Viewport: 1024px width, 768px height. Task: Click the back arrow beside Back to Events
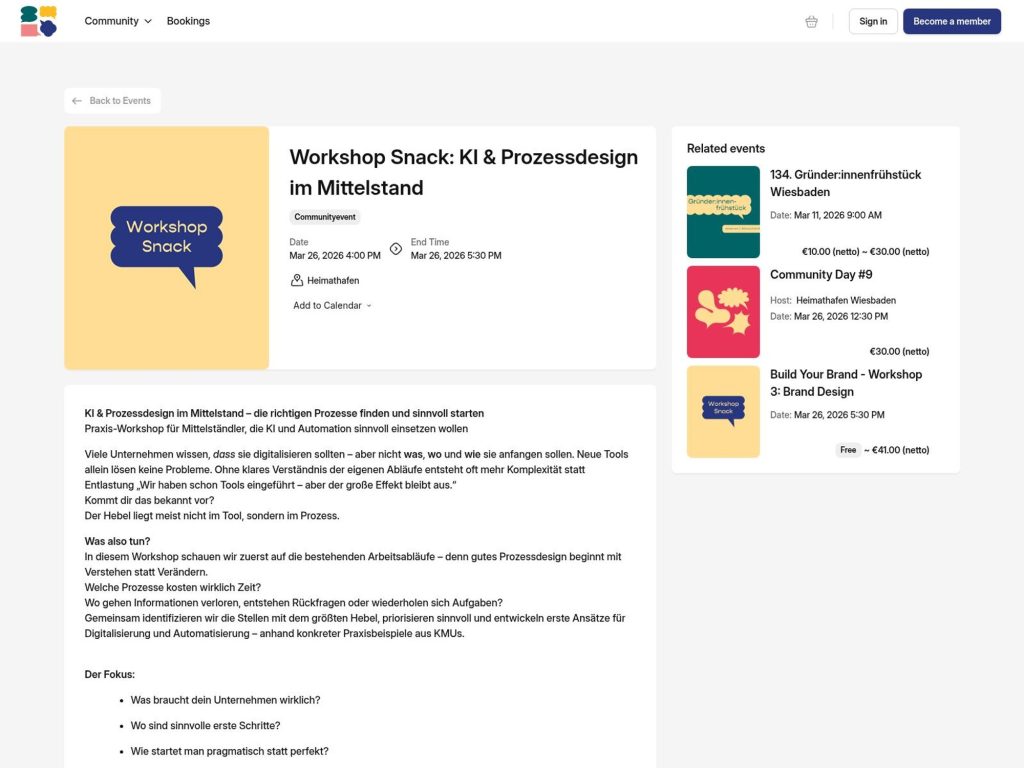[77, 100]
